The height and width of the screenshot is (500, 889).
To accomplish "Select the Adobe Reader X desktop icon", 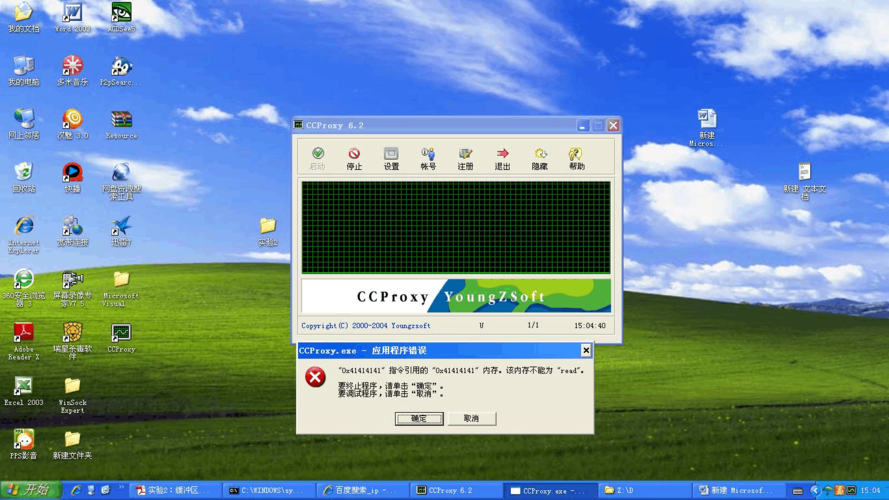I will point(23,338).
